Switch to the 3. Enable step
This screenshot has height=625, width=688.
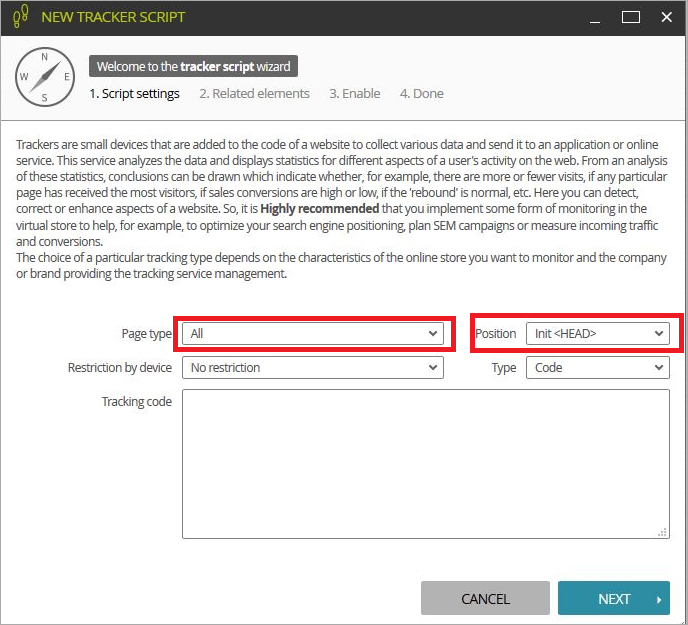tap(355, 94)
